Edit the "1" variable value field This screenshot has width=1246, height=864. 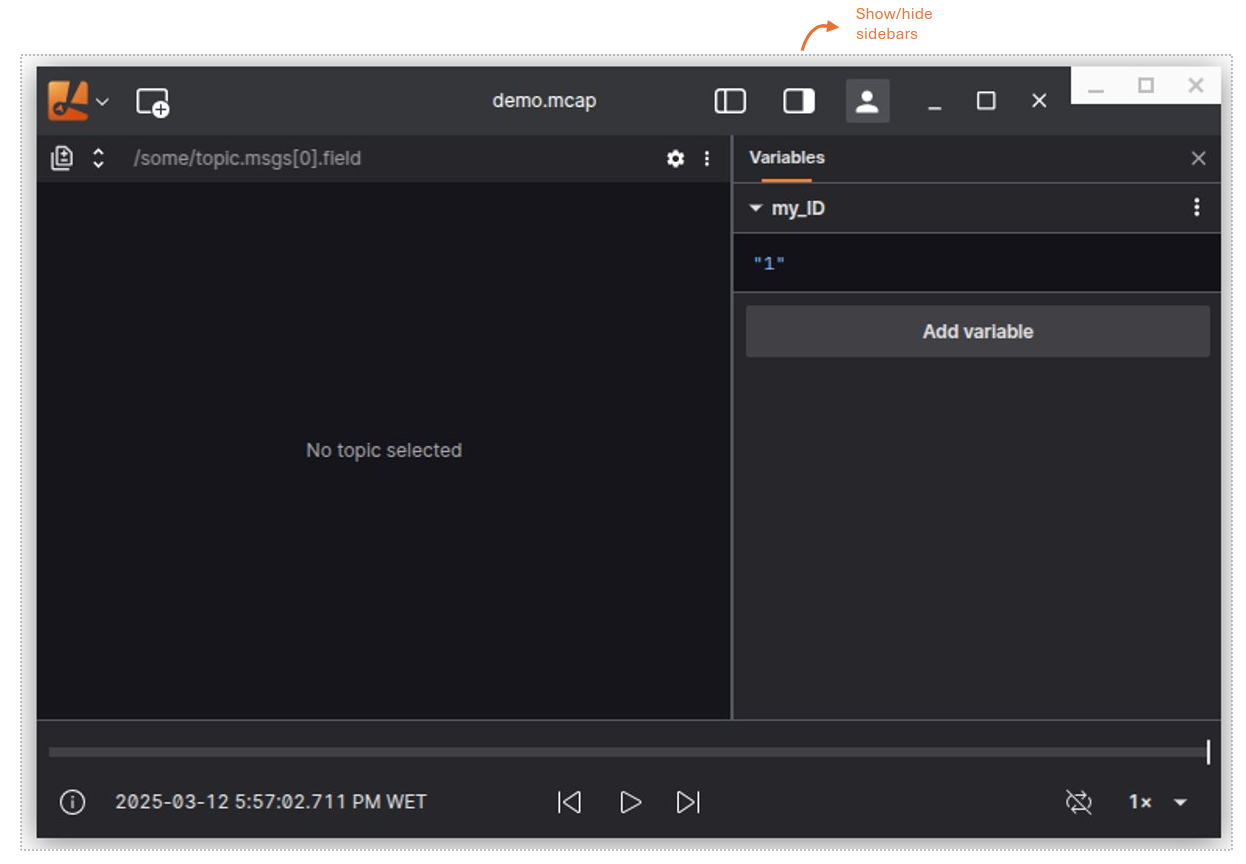pos(977,263)
